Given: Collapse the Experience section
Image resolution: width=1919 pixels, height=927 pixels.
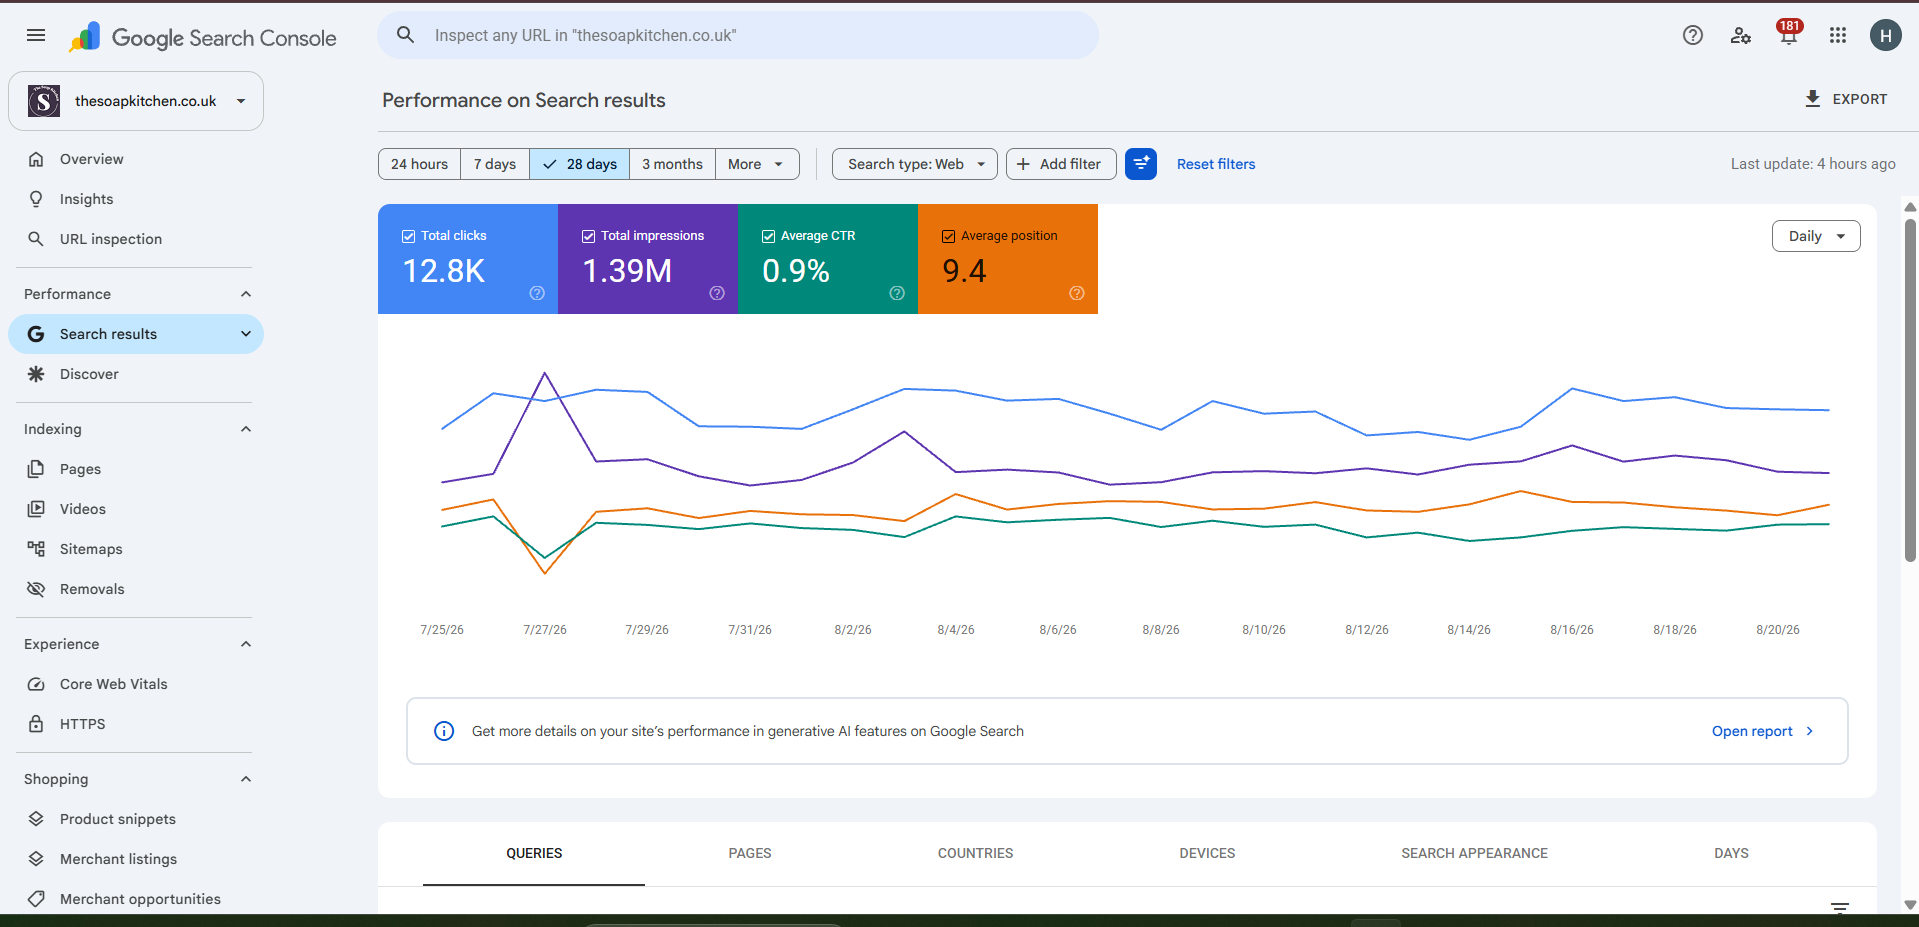Looking at the screenshot, I should click(246, 644).
